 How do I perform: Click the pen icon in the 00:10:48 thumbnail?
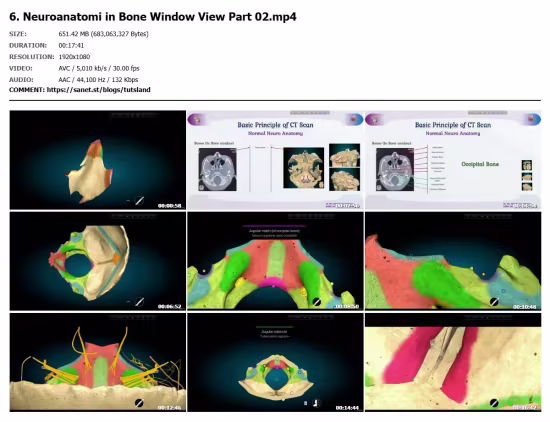coord(494,302)
